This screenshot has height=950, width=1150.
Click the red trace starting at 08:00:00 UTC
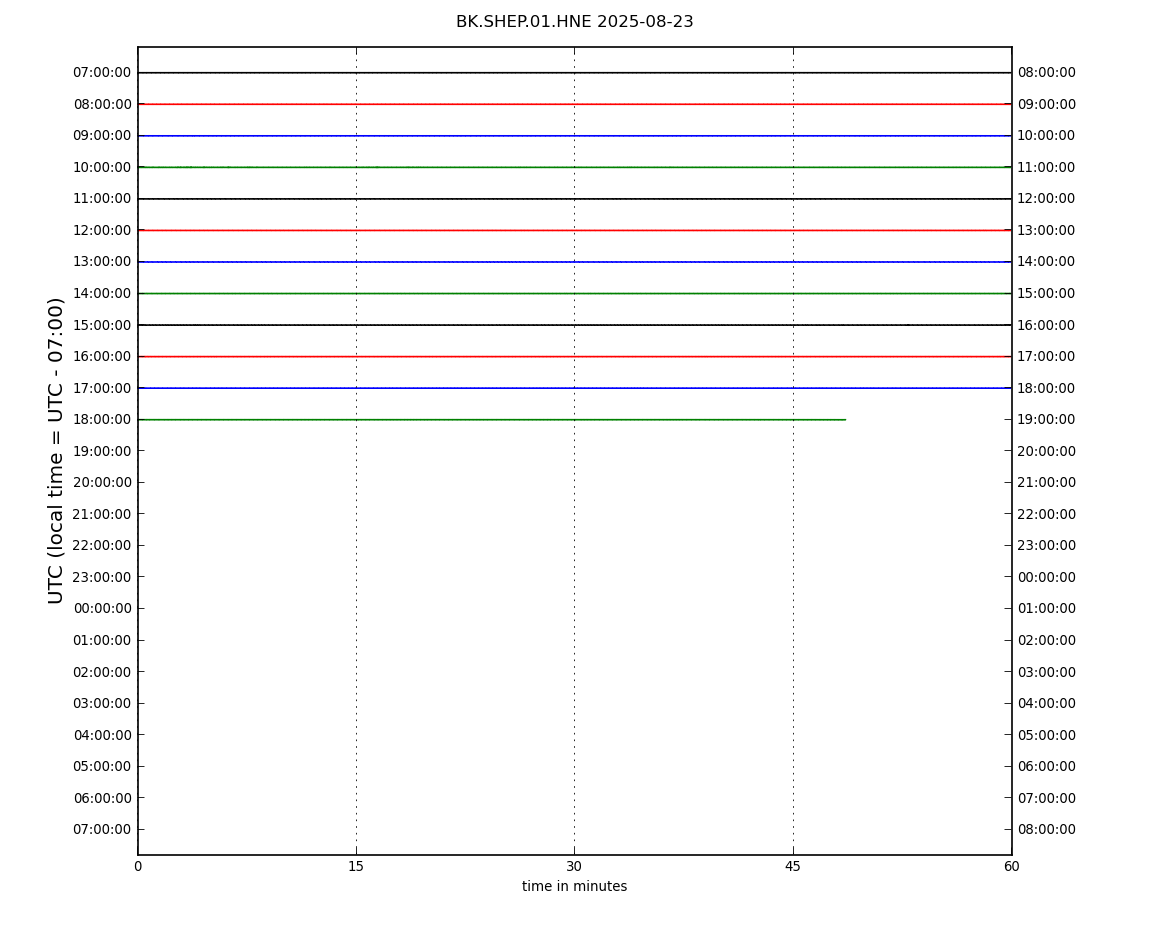tap(574, 104)
